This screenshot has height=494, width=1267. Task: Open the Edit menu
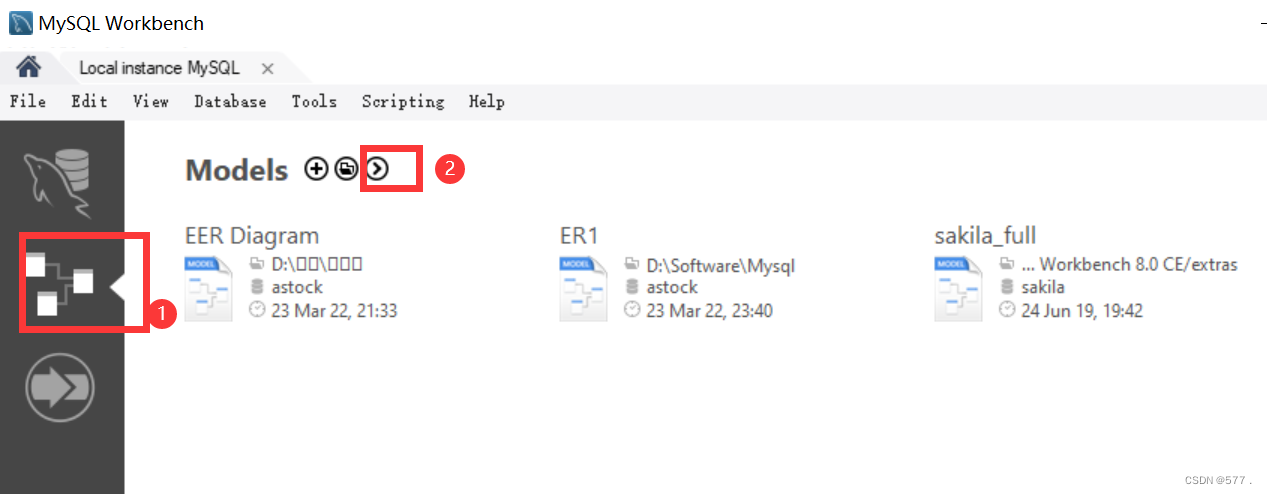point(89,101)
